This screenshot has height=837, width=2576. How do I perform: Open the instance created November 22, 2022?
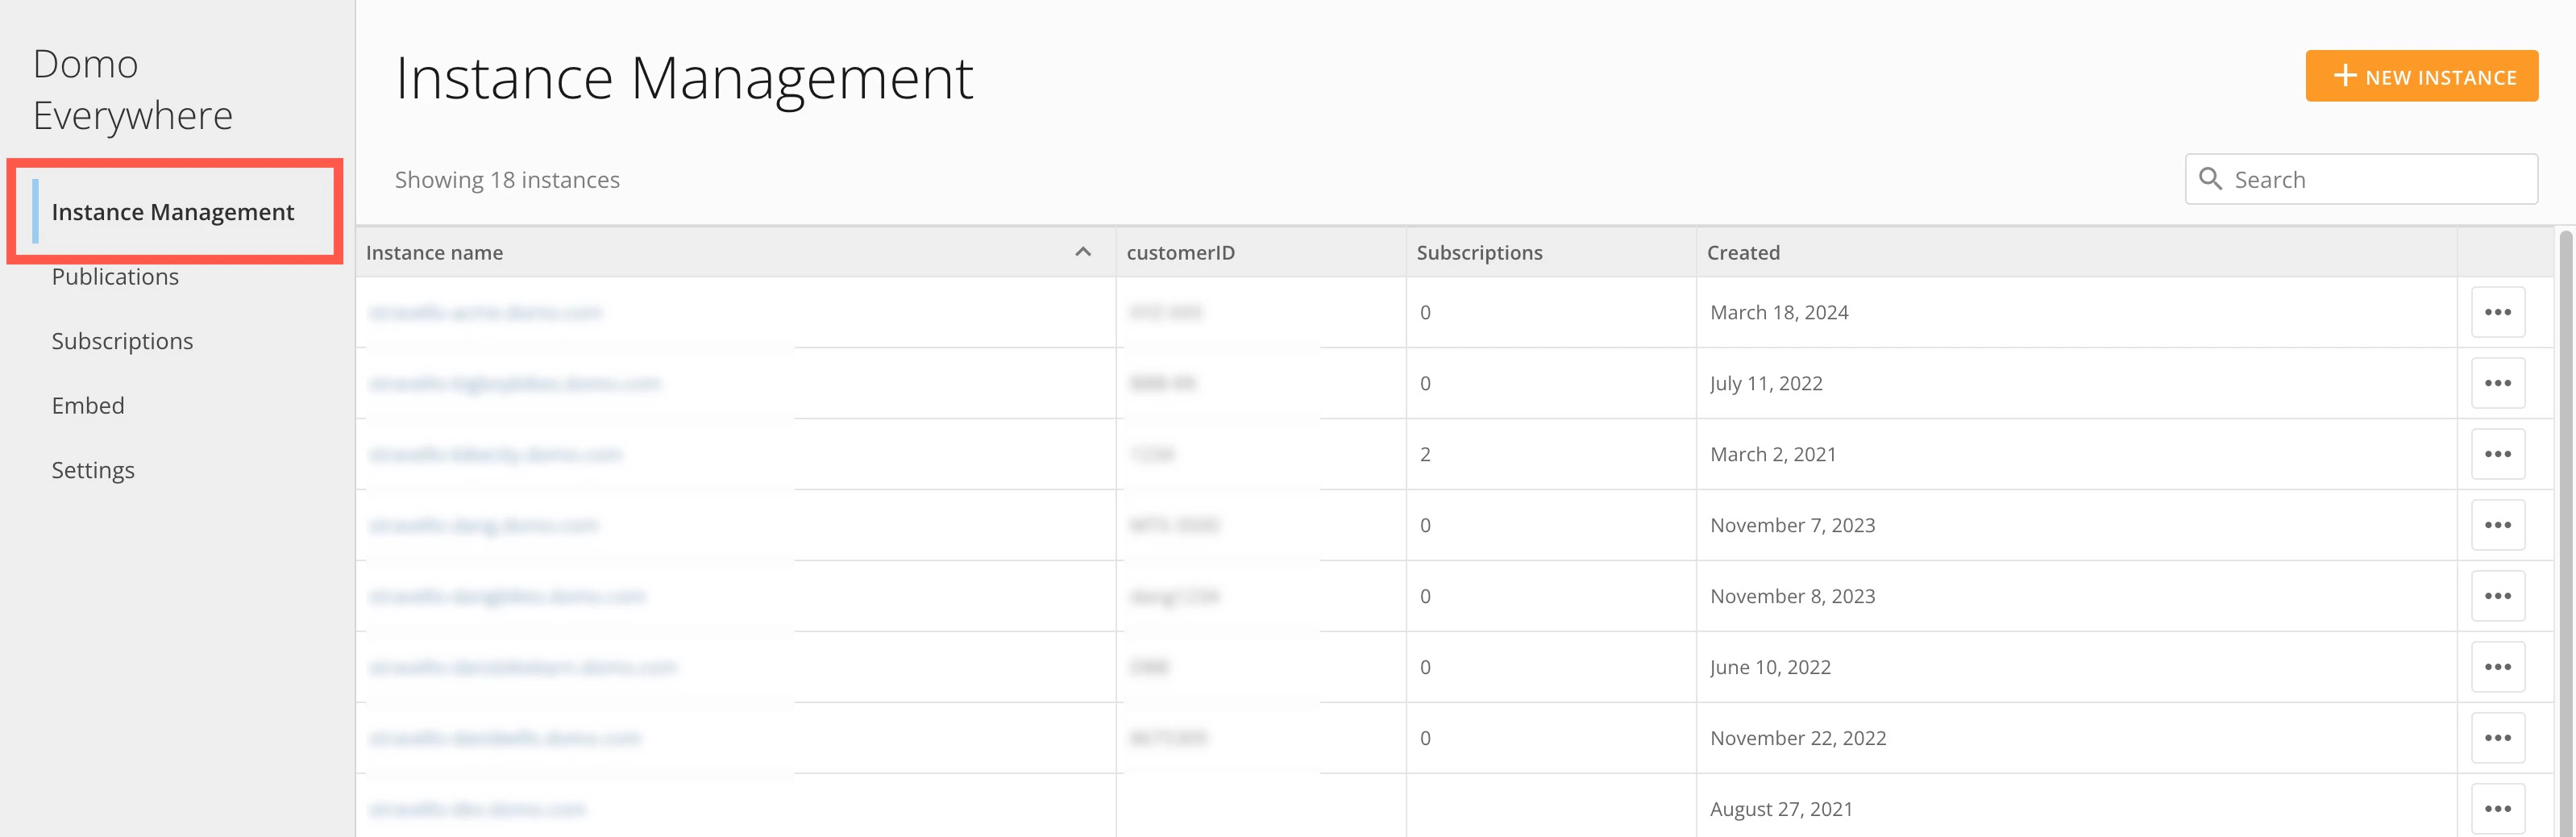tap(504, 738)
